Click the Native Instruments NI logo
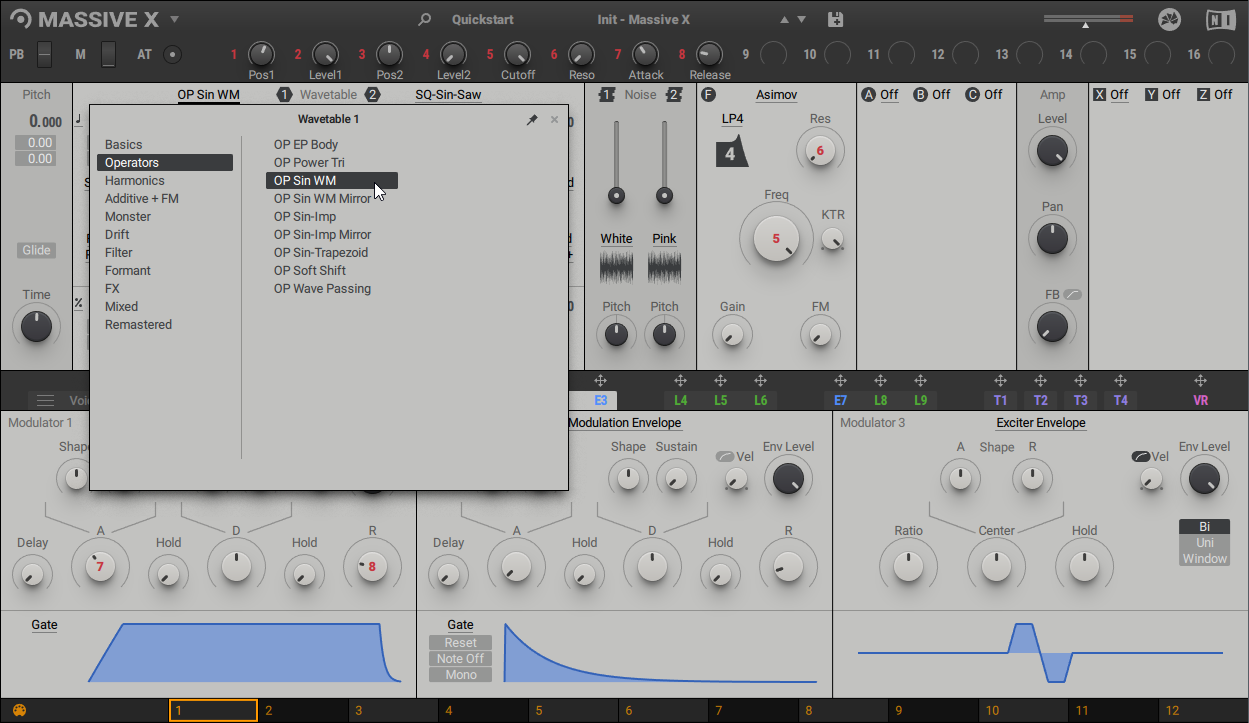Viewport: 1249px width, 723px height. tap(1220, 20)
